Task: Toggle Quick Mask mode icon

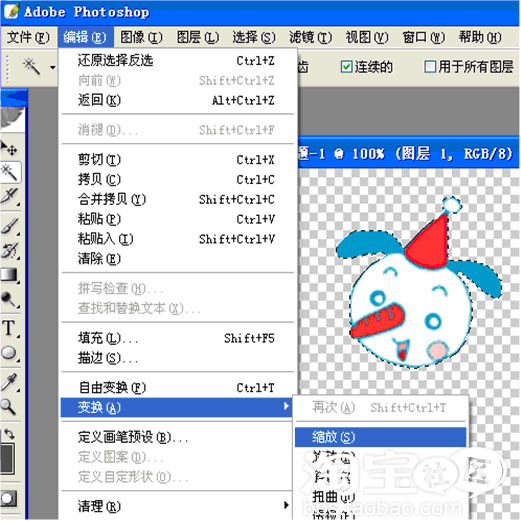Action: [8, 498]
